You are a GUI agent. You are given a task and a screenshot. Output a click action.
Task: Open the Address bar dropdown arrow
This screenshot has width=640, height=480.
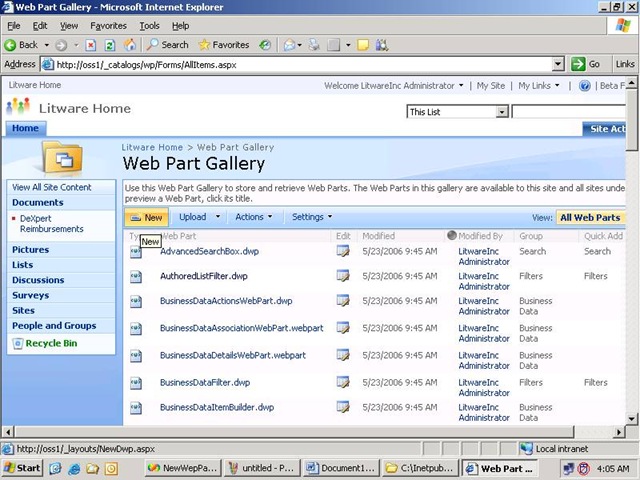click(x=558, y=64)
